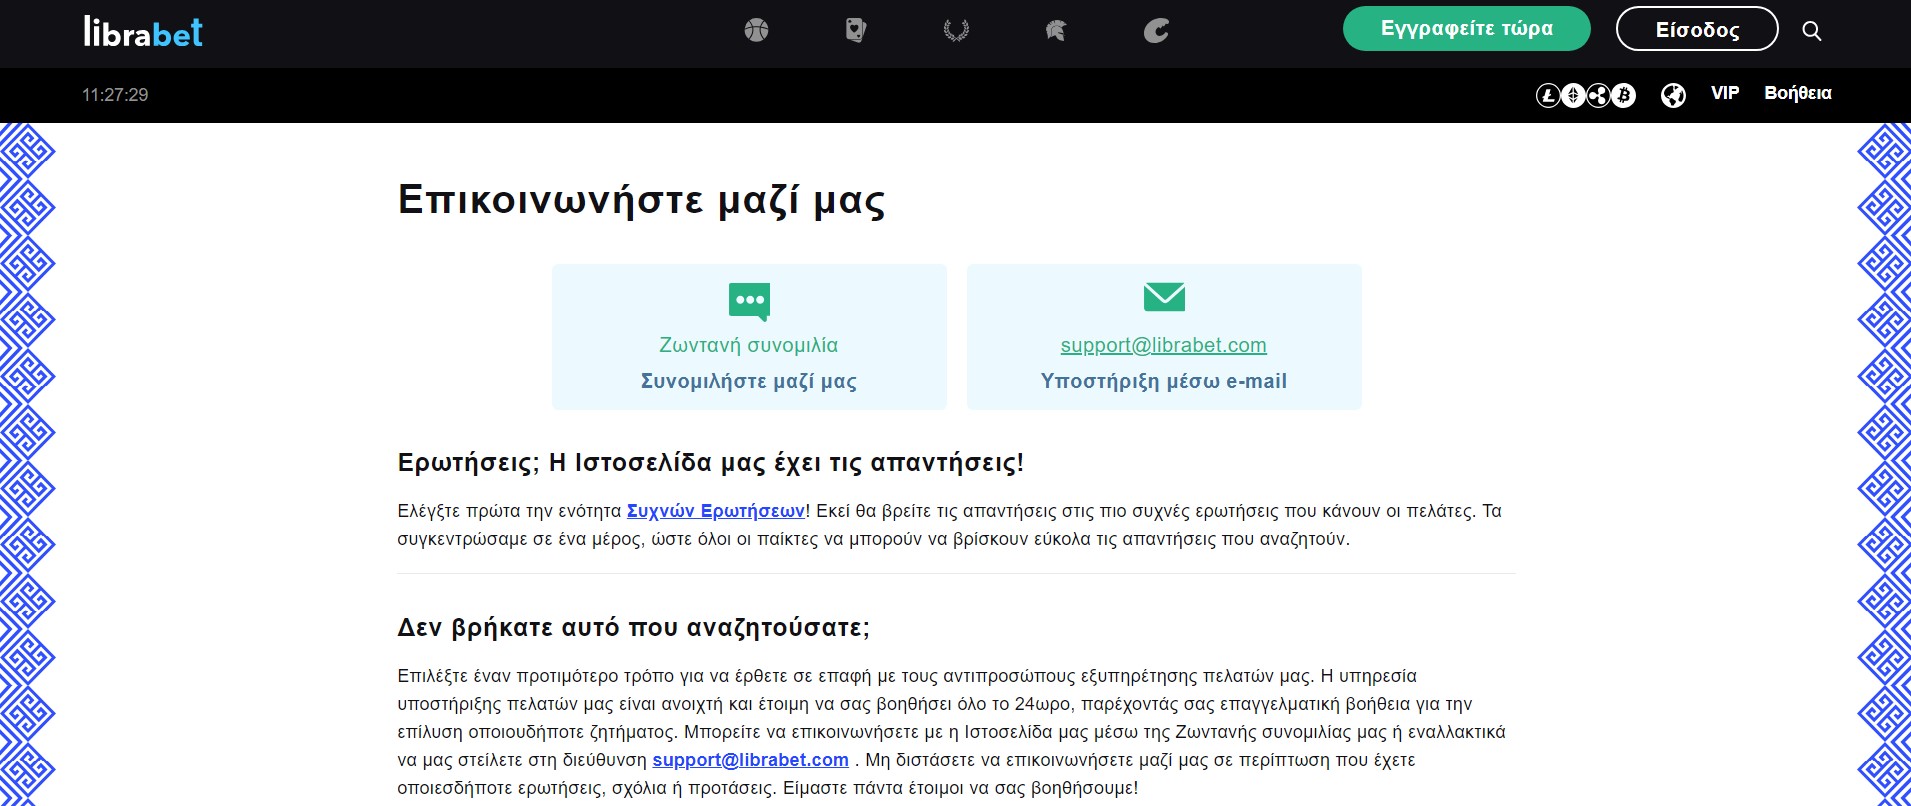This screenshot has width=1911, height=806.
Task: Click the laurel wreath icon
Action: (x=956, y=31)
